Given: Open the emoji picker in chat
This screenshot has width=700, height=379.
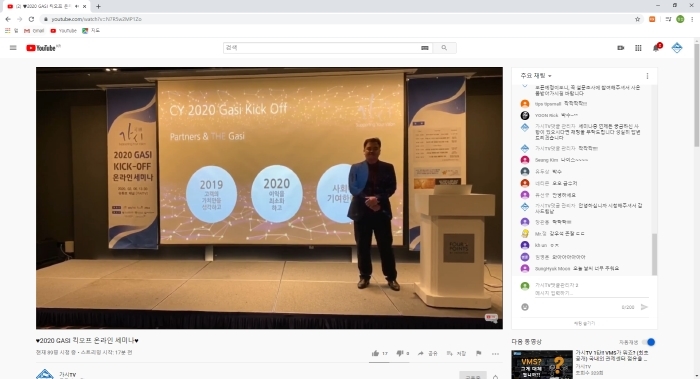Looking at the screenshot, I should (x=525, y=307).
